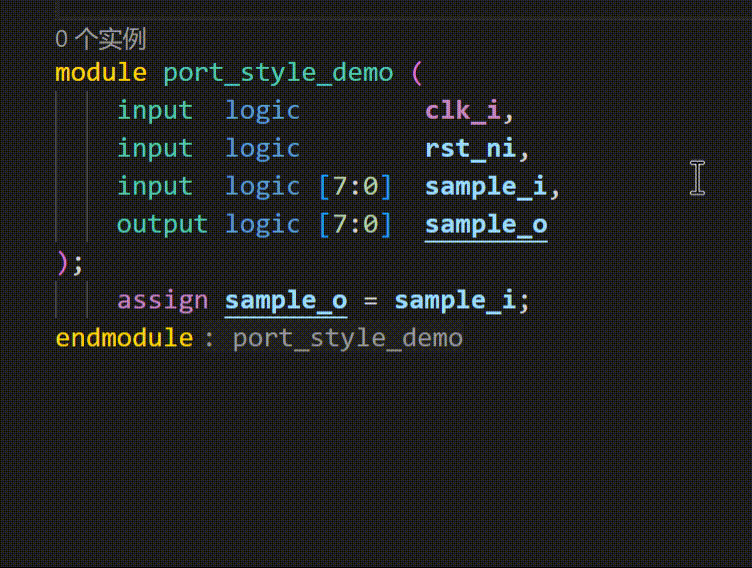Click the "0 个实例" code lens link
This screenshot has width=752, height=568.
100,39
